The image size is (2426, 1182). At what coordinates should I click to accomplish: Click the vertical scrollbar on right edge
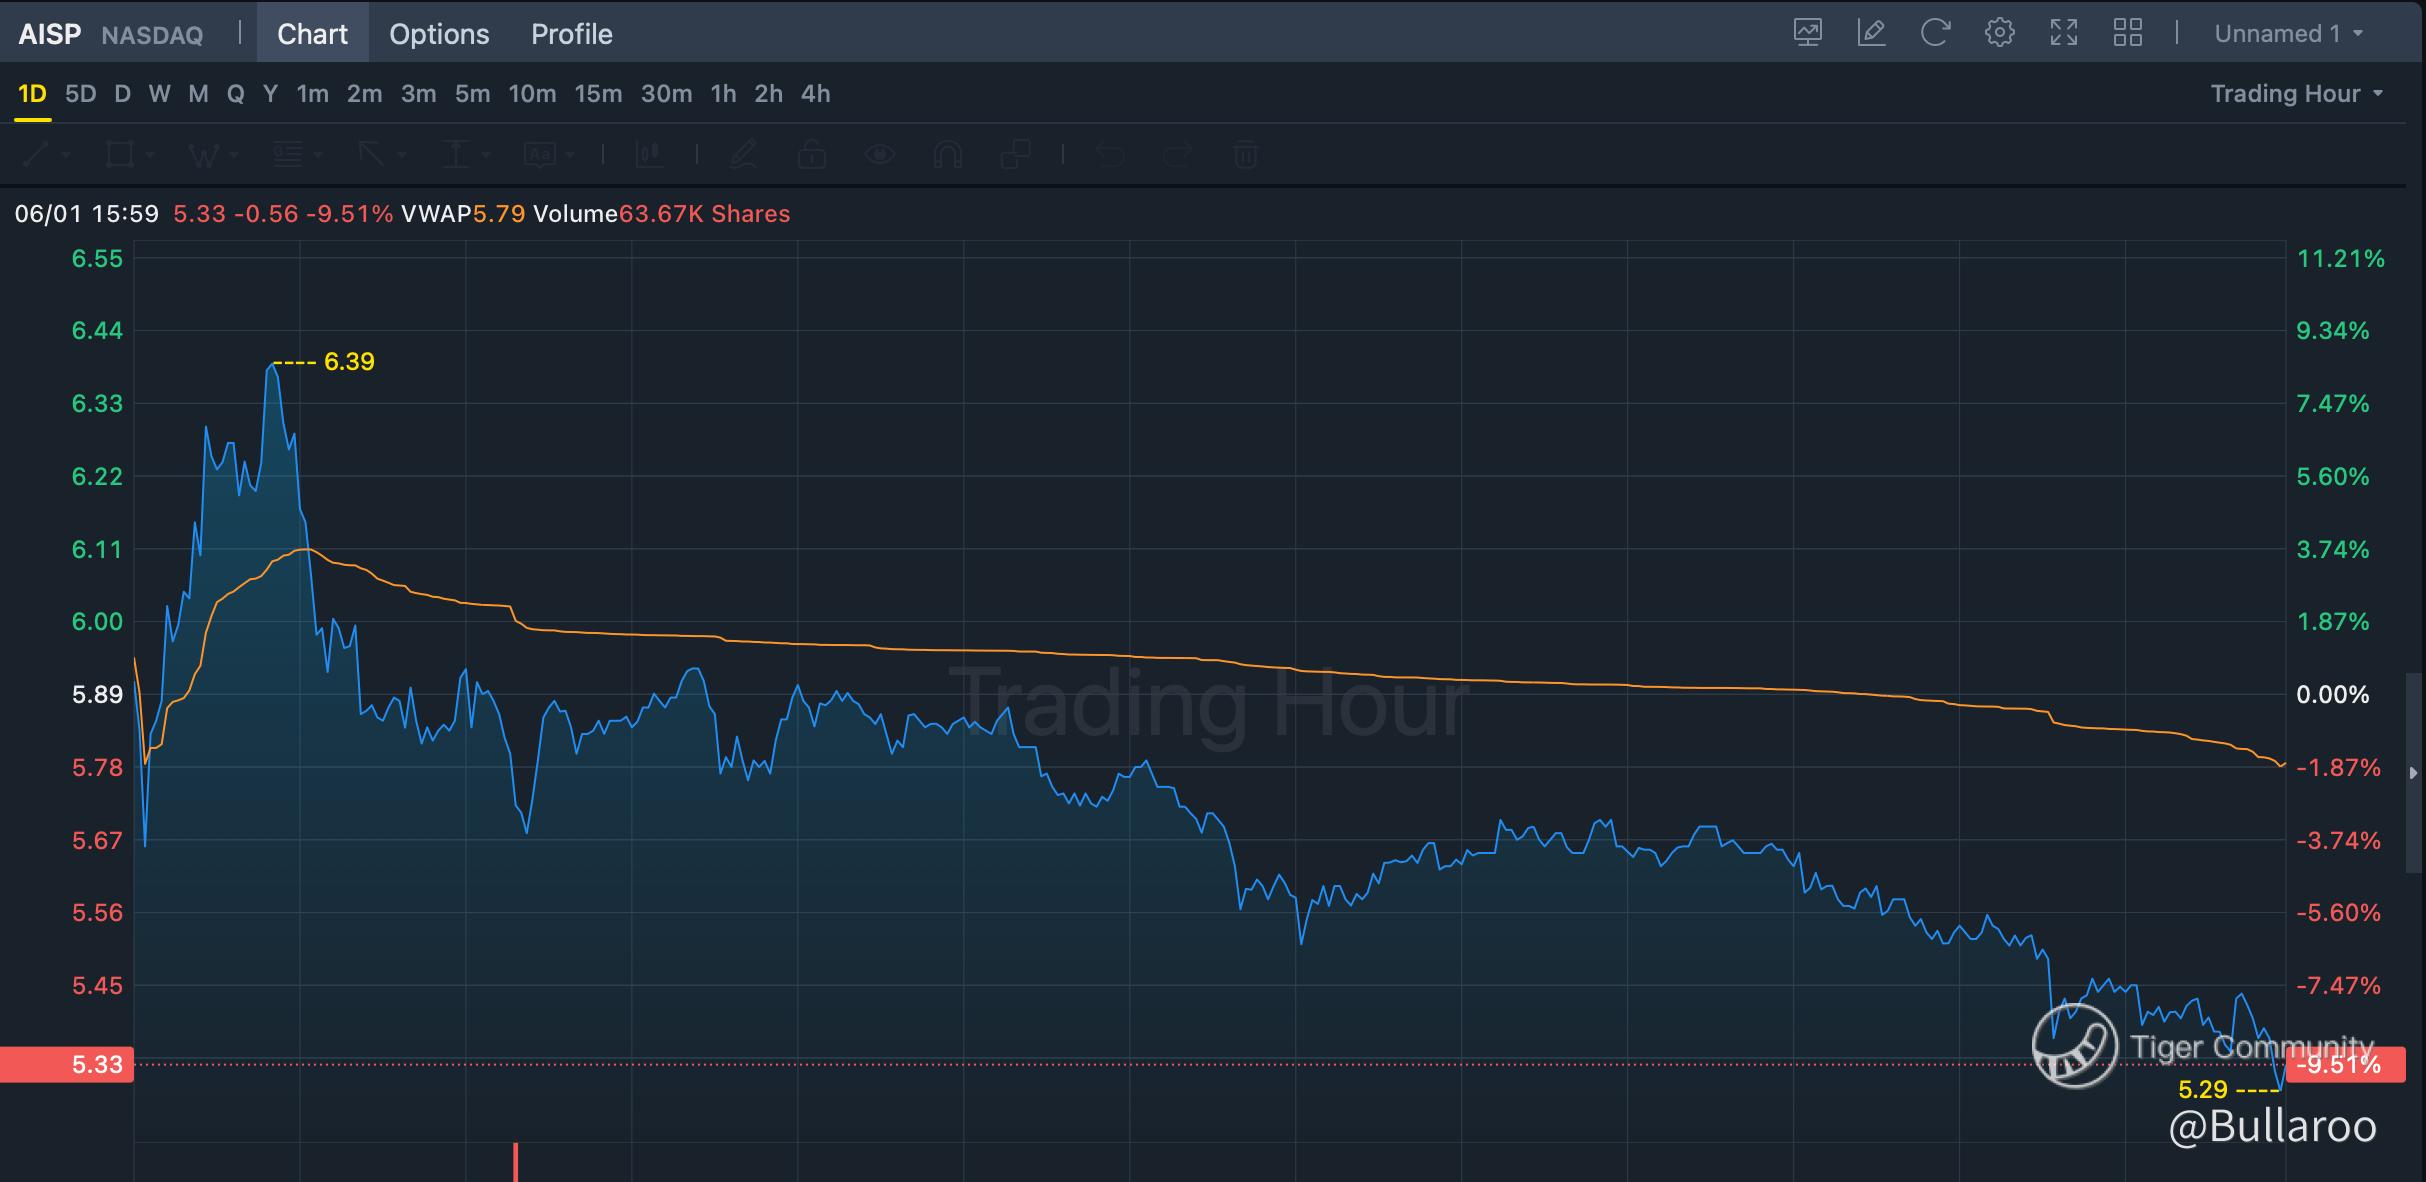point(2413,773)
